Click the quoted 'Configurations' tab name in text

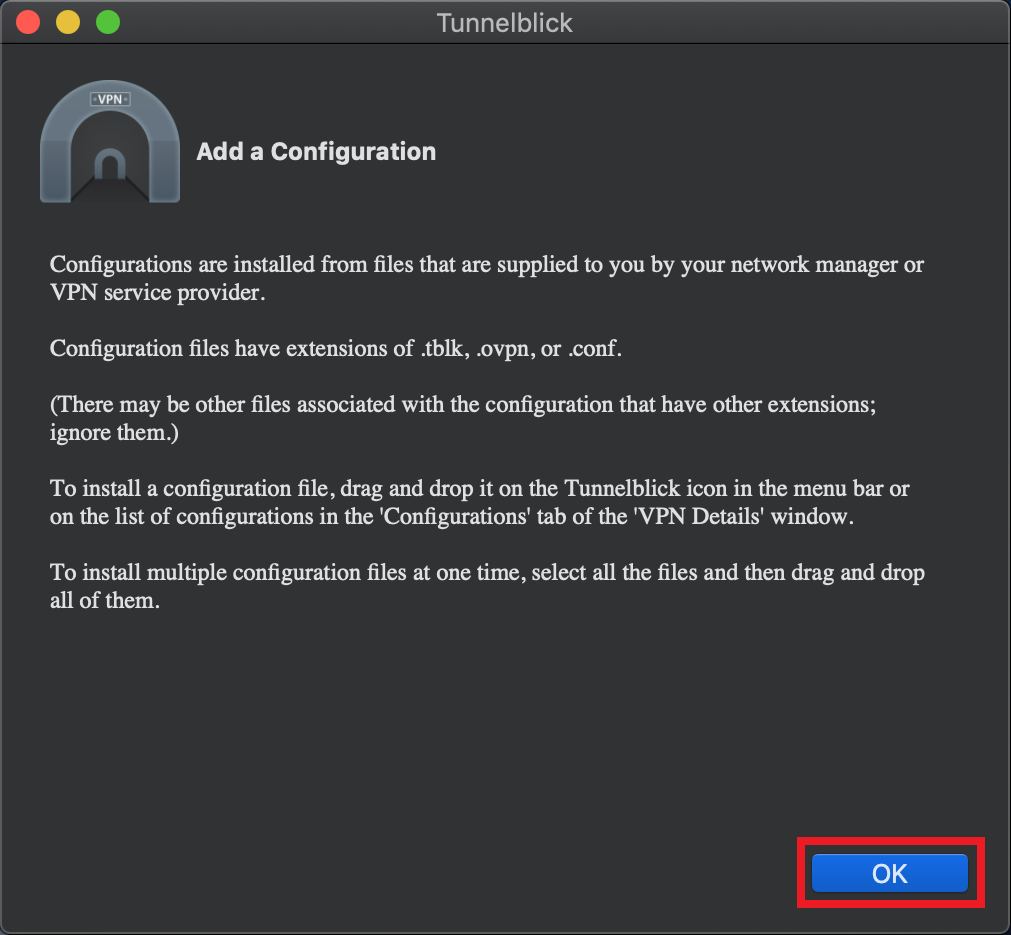click(x=456, y=517)
